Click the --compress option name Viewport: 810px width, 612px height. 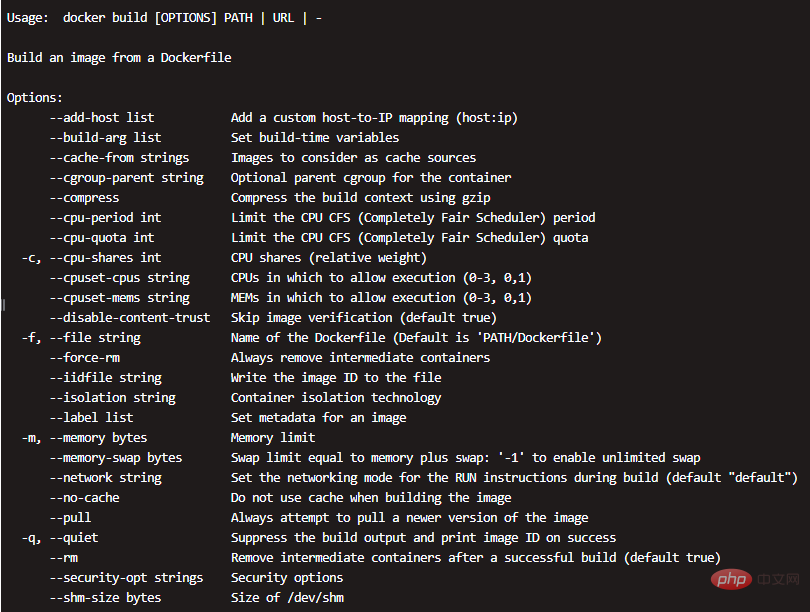coord(84,198)
